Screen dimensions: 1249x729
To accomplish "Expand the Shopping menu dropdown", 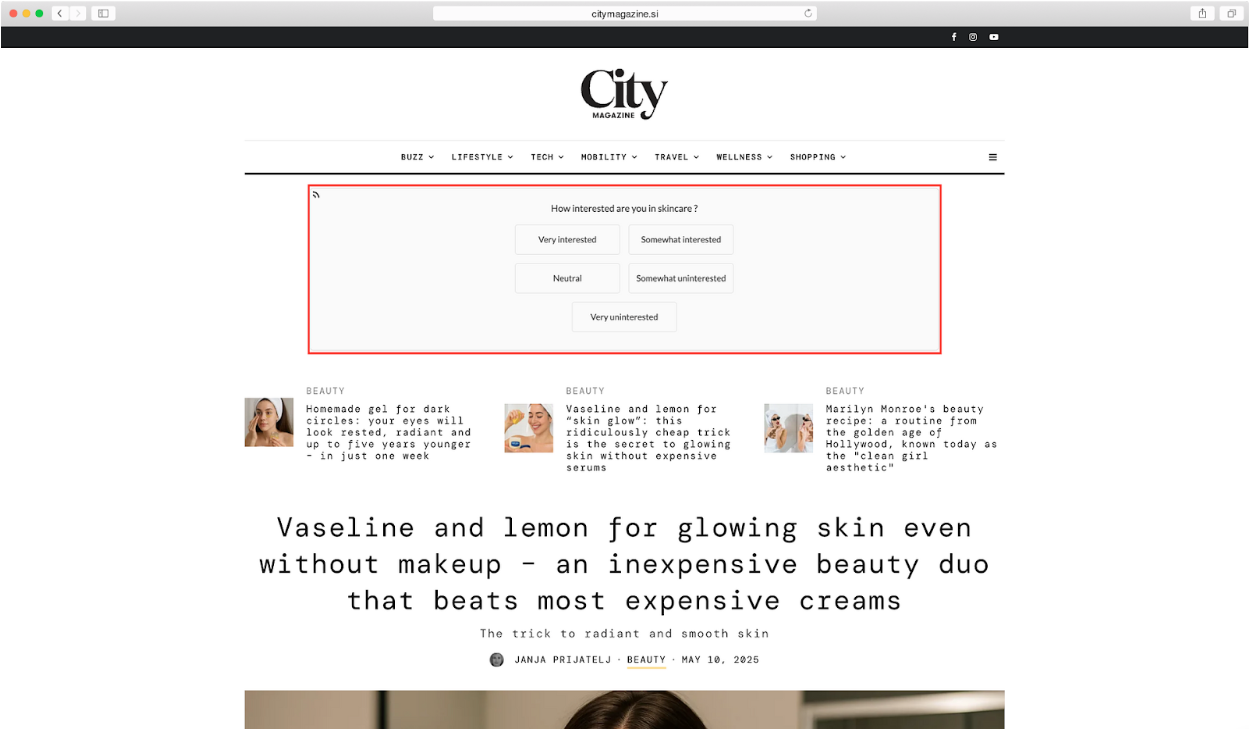I will point(818,157).
